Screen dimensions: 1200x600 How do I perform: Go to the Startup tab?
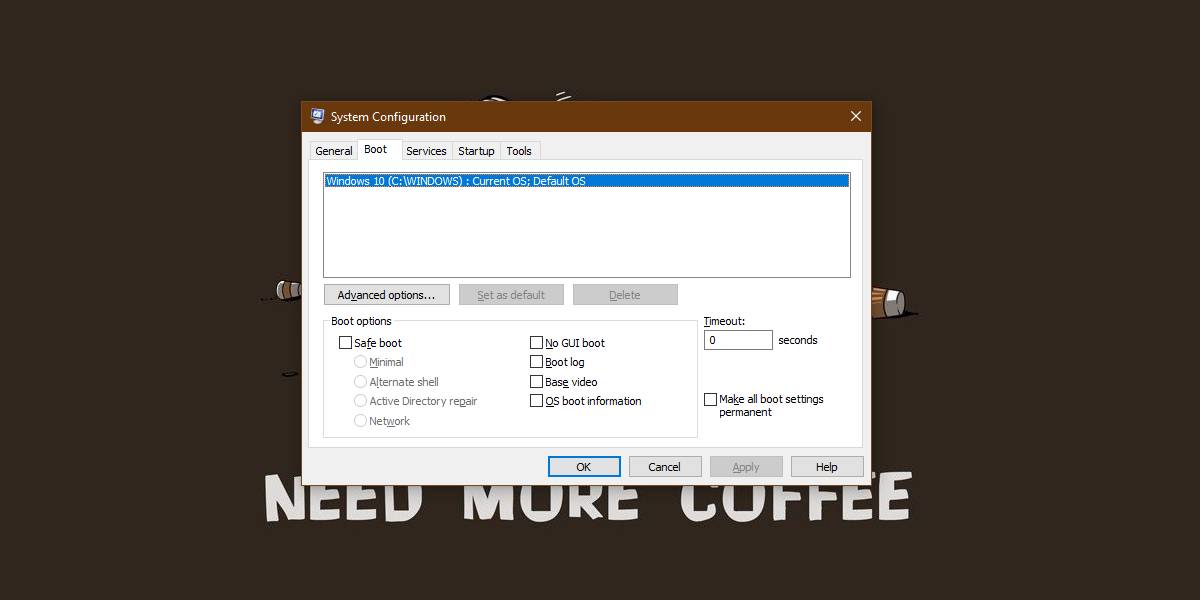click(x=476, y=151)
